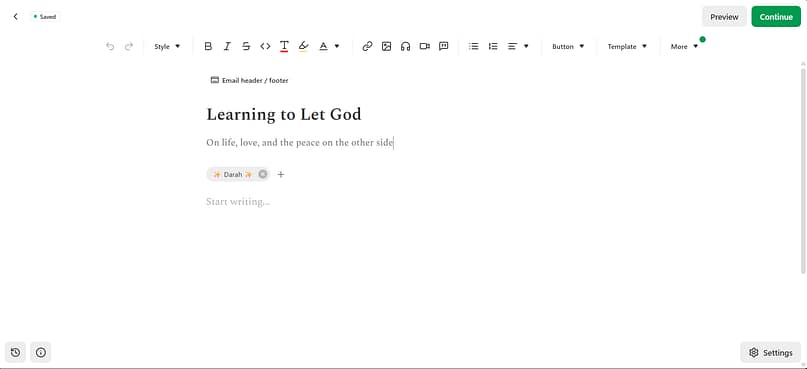Viewport: 807px width, 369px height.
Task: Open the Style dropdown
Action: coord(167,46)
